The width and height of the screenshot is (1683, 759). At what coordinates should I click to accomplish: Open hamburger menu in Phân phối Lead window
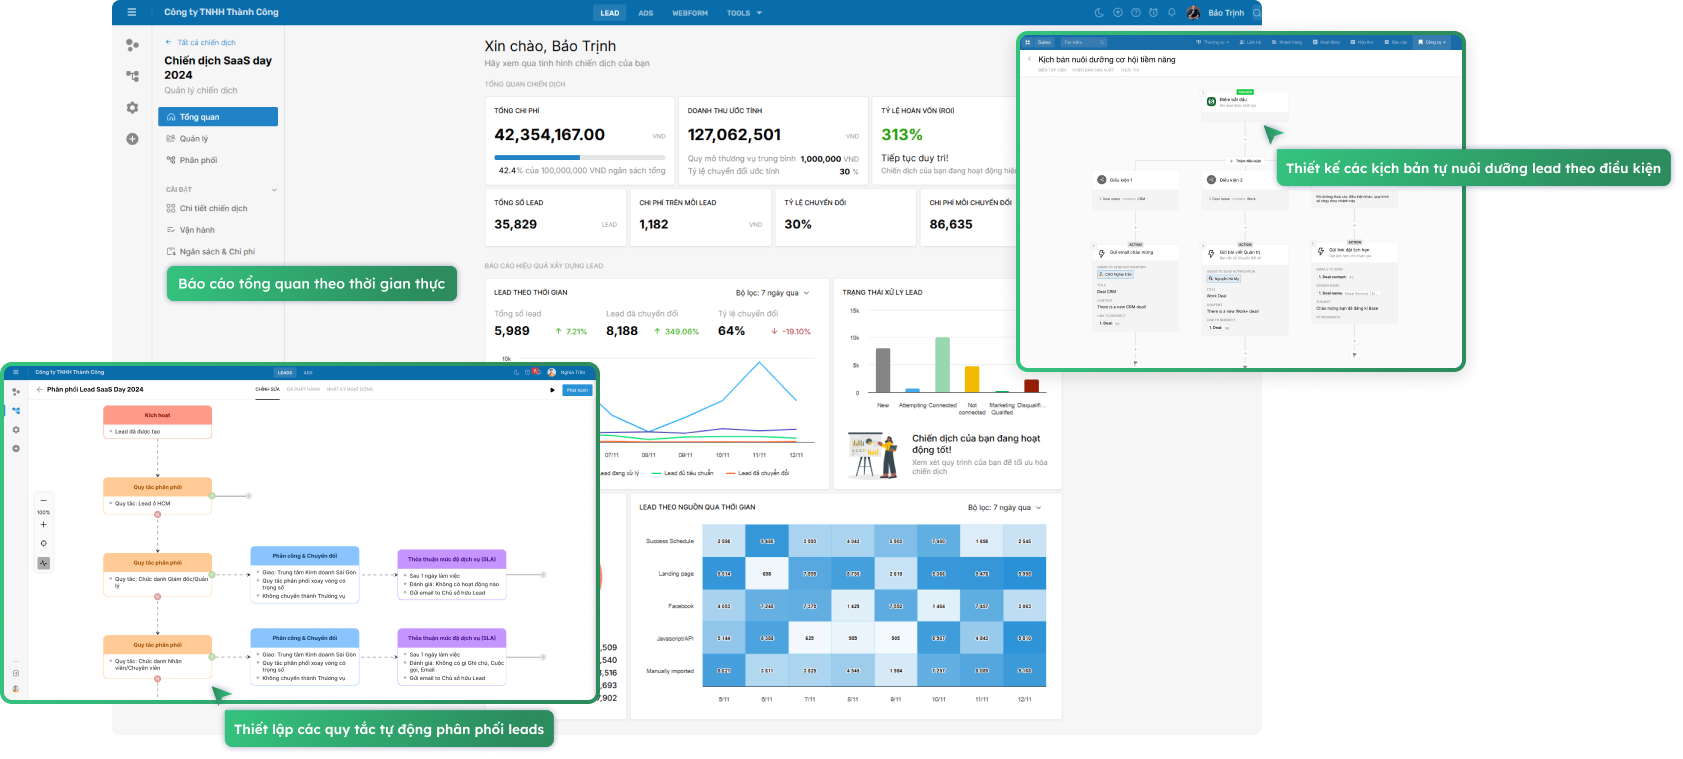click(x=15, y=372)
